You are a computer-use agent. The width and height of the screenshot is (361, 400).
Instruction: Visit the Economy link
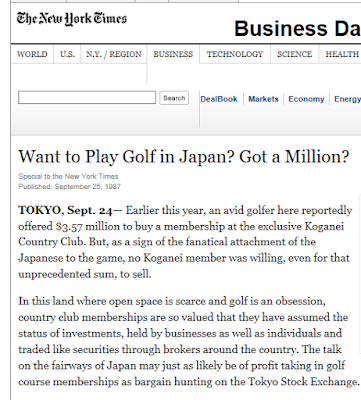tap(306, 99)
